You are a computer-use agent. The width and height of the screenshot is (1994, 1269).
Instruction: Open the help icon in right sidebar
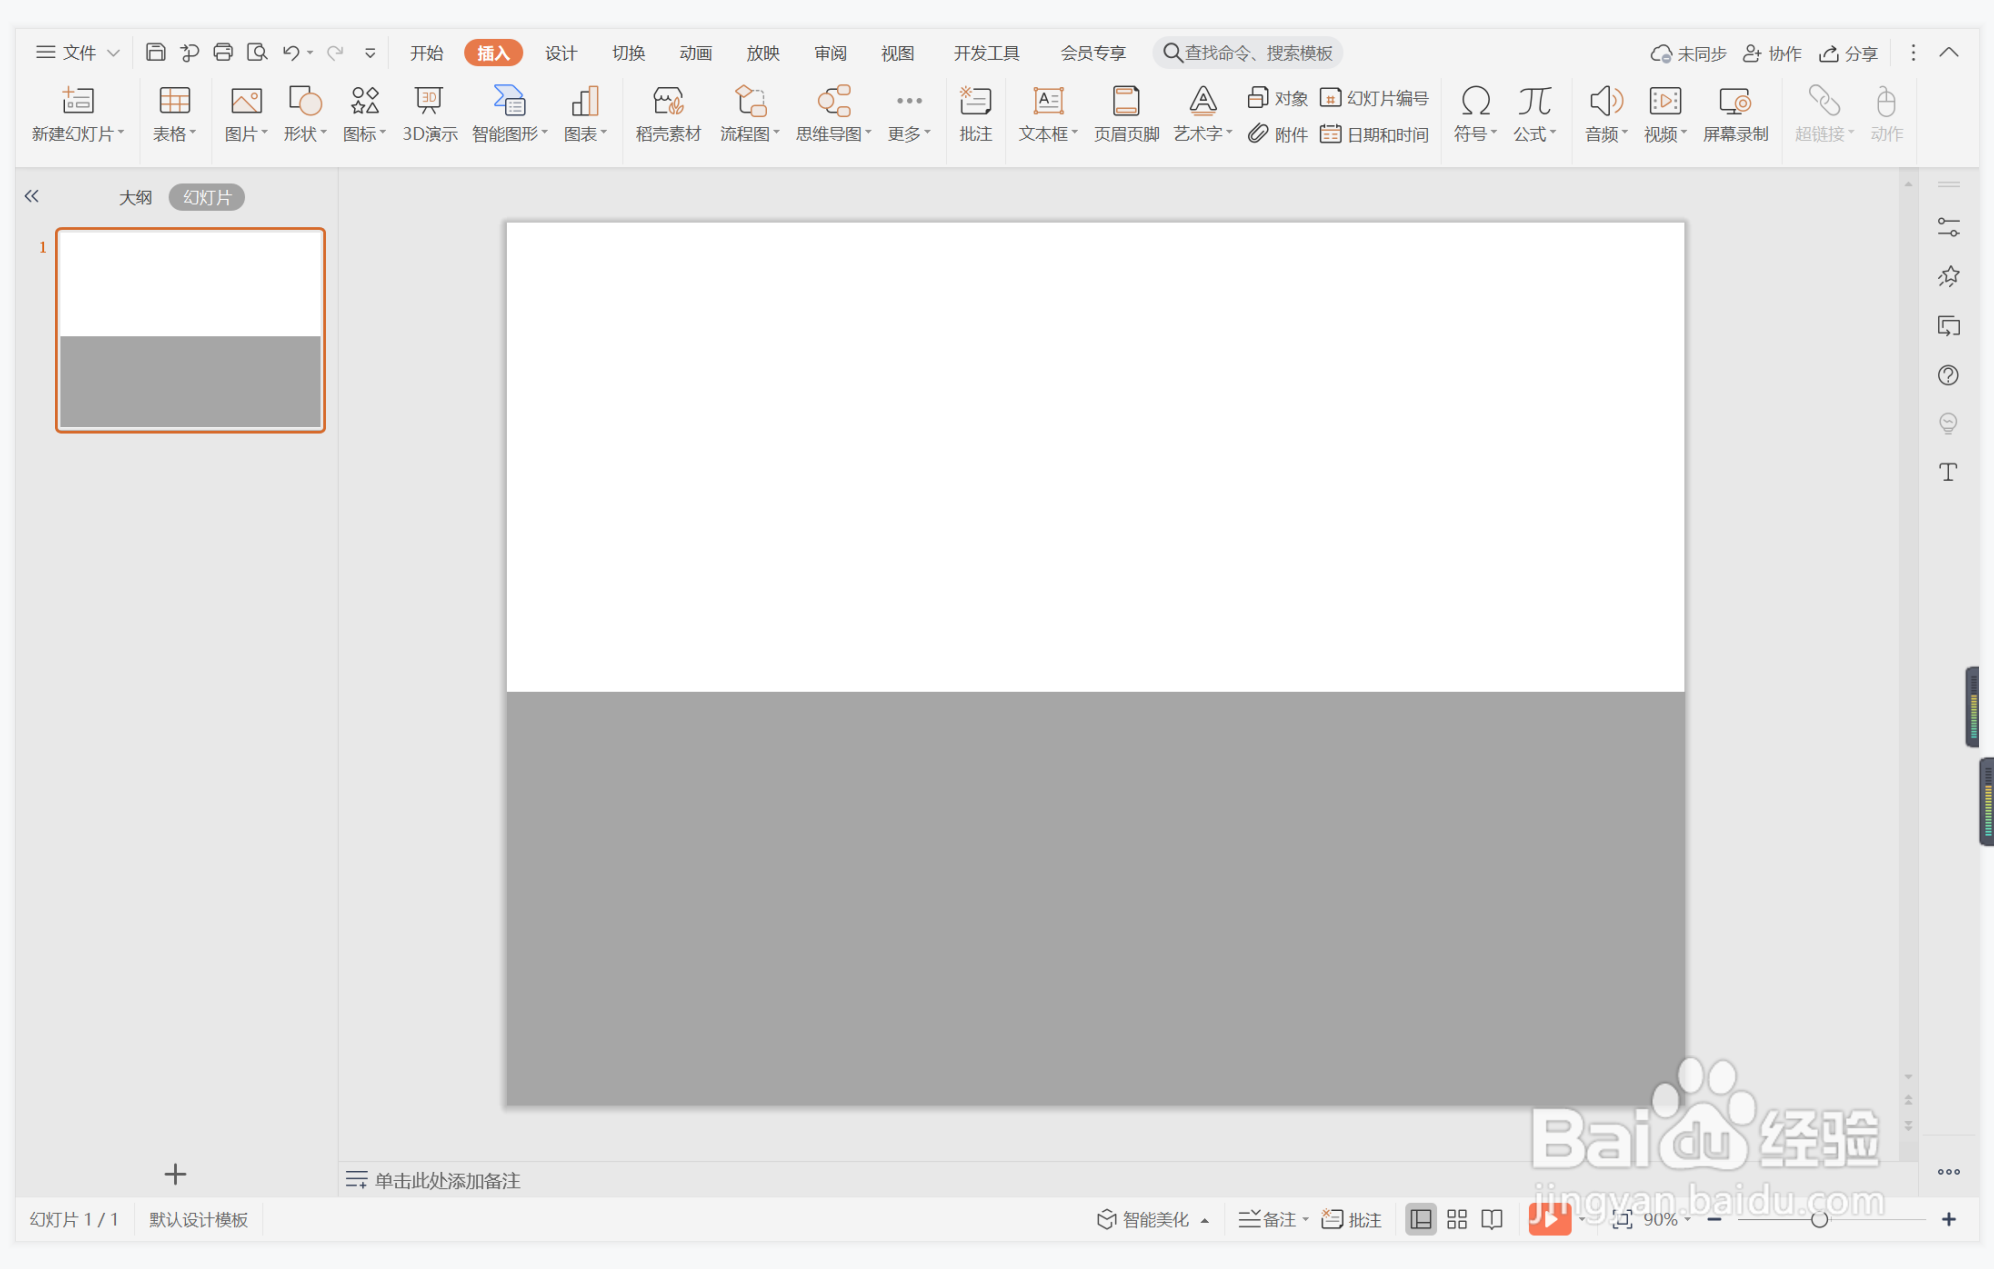1947,375
